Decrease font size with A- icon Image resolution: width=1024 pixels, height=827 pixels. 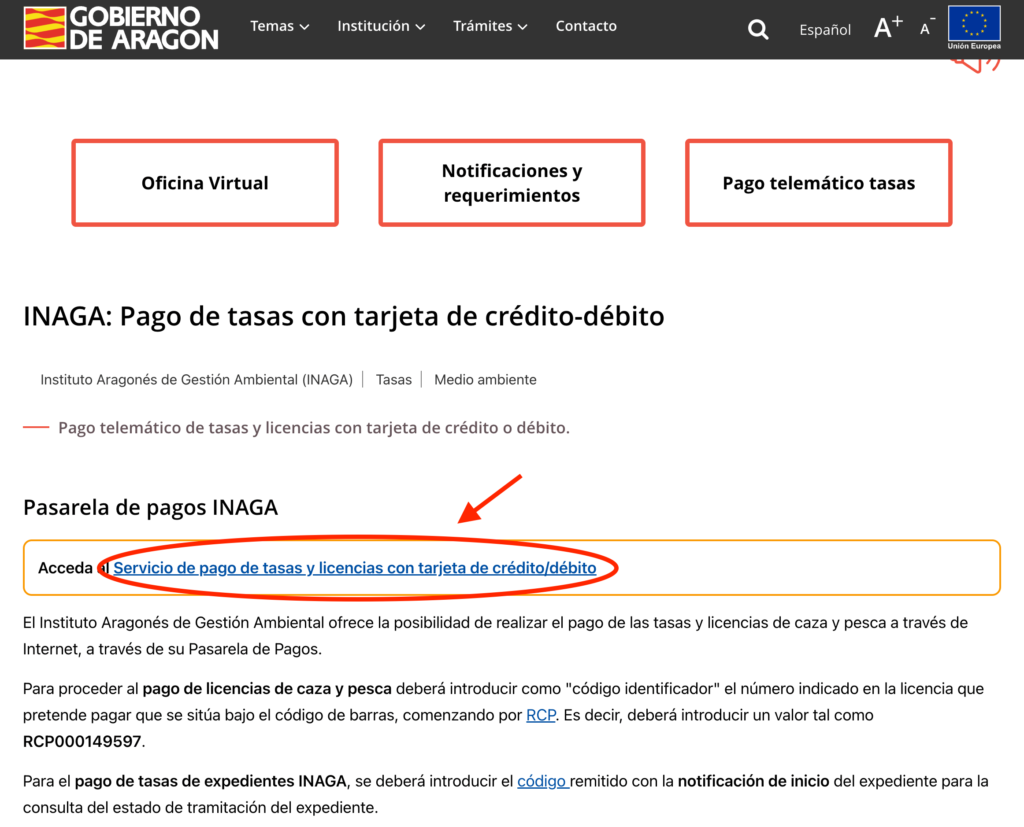pos(927,27)
